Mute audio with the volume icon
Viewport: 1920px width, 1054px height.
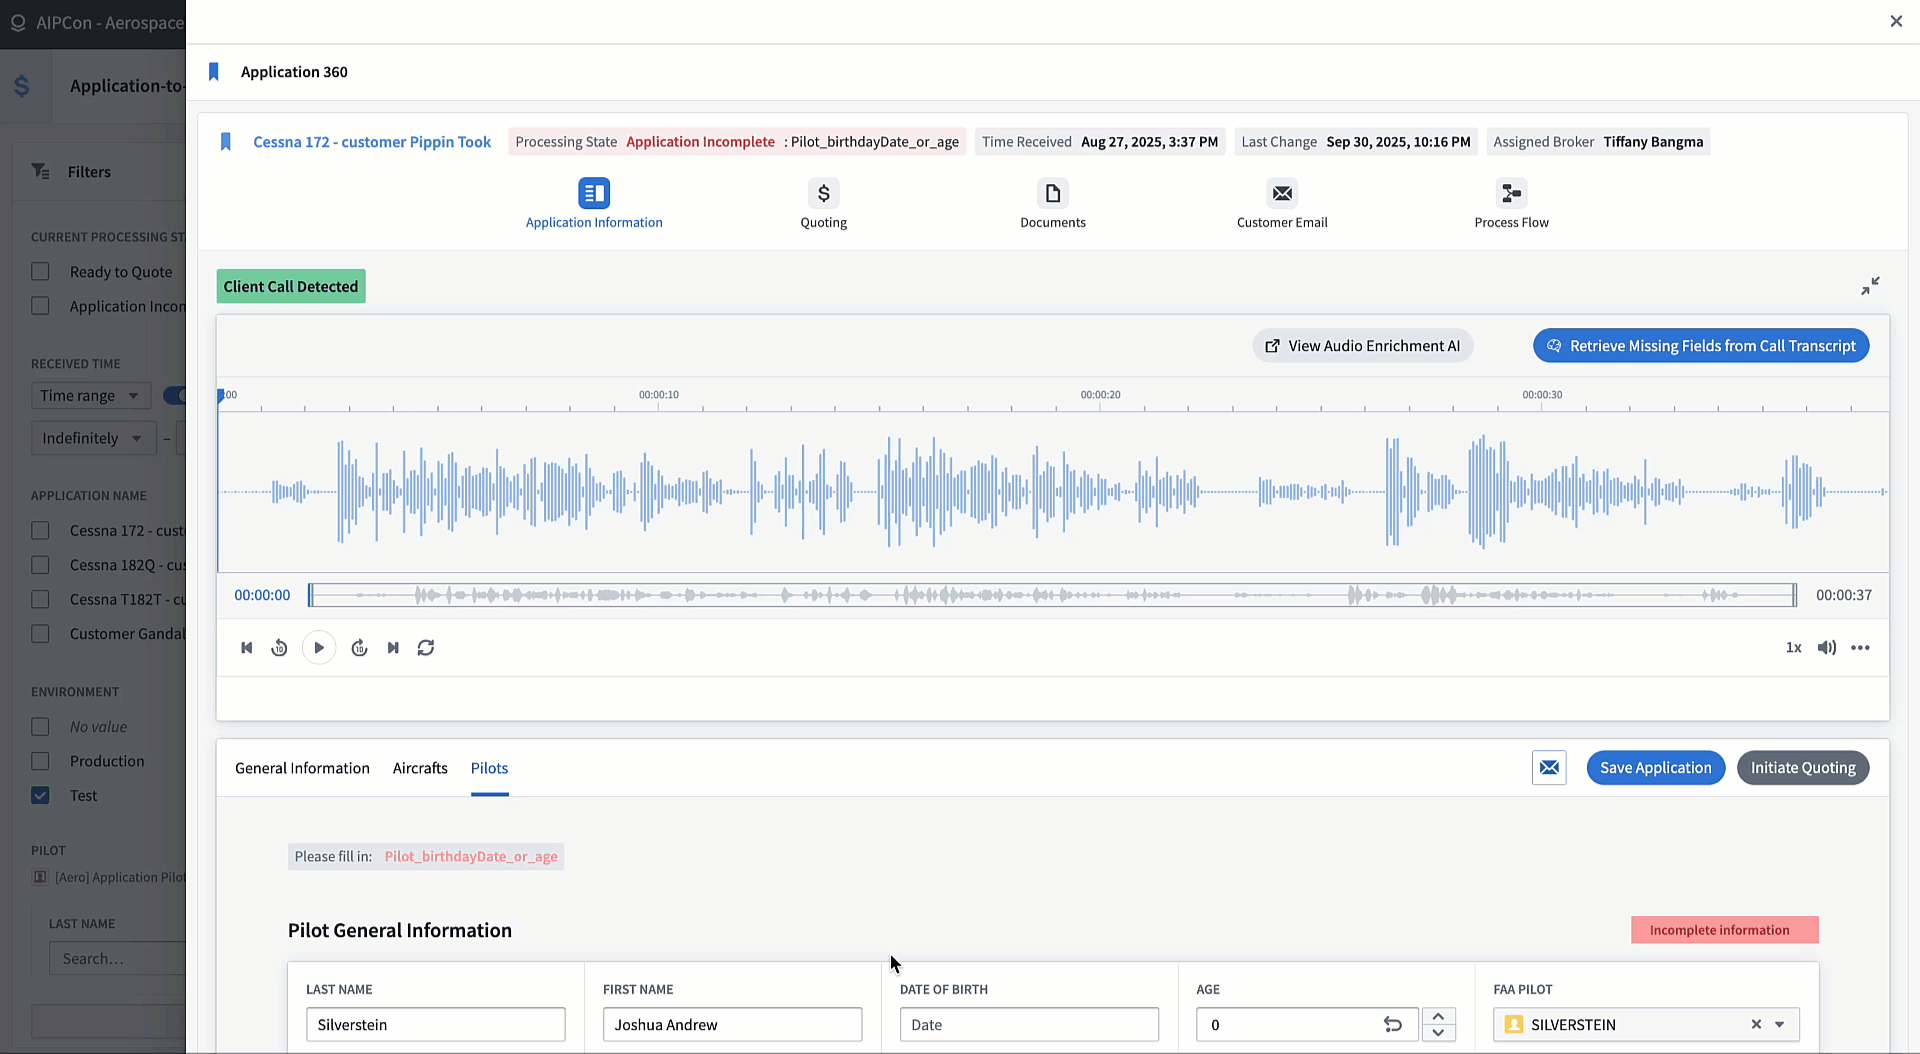click(1826, 648)
